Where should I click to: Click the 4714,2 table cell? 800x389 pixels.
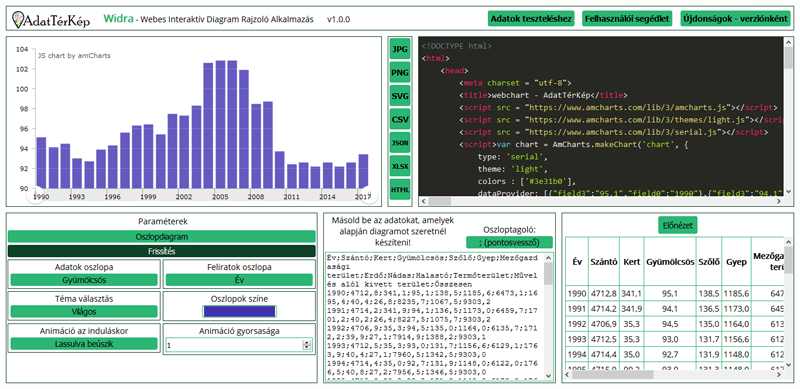(x=604, y=309)
